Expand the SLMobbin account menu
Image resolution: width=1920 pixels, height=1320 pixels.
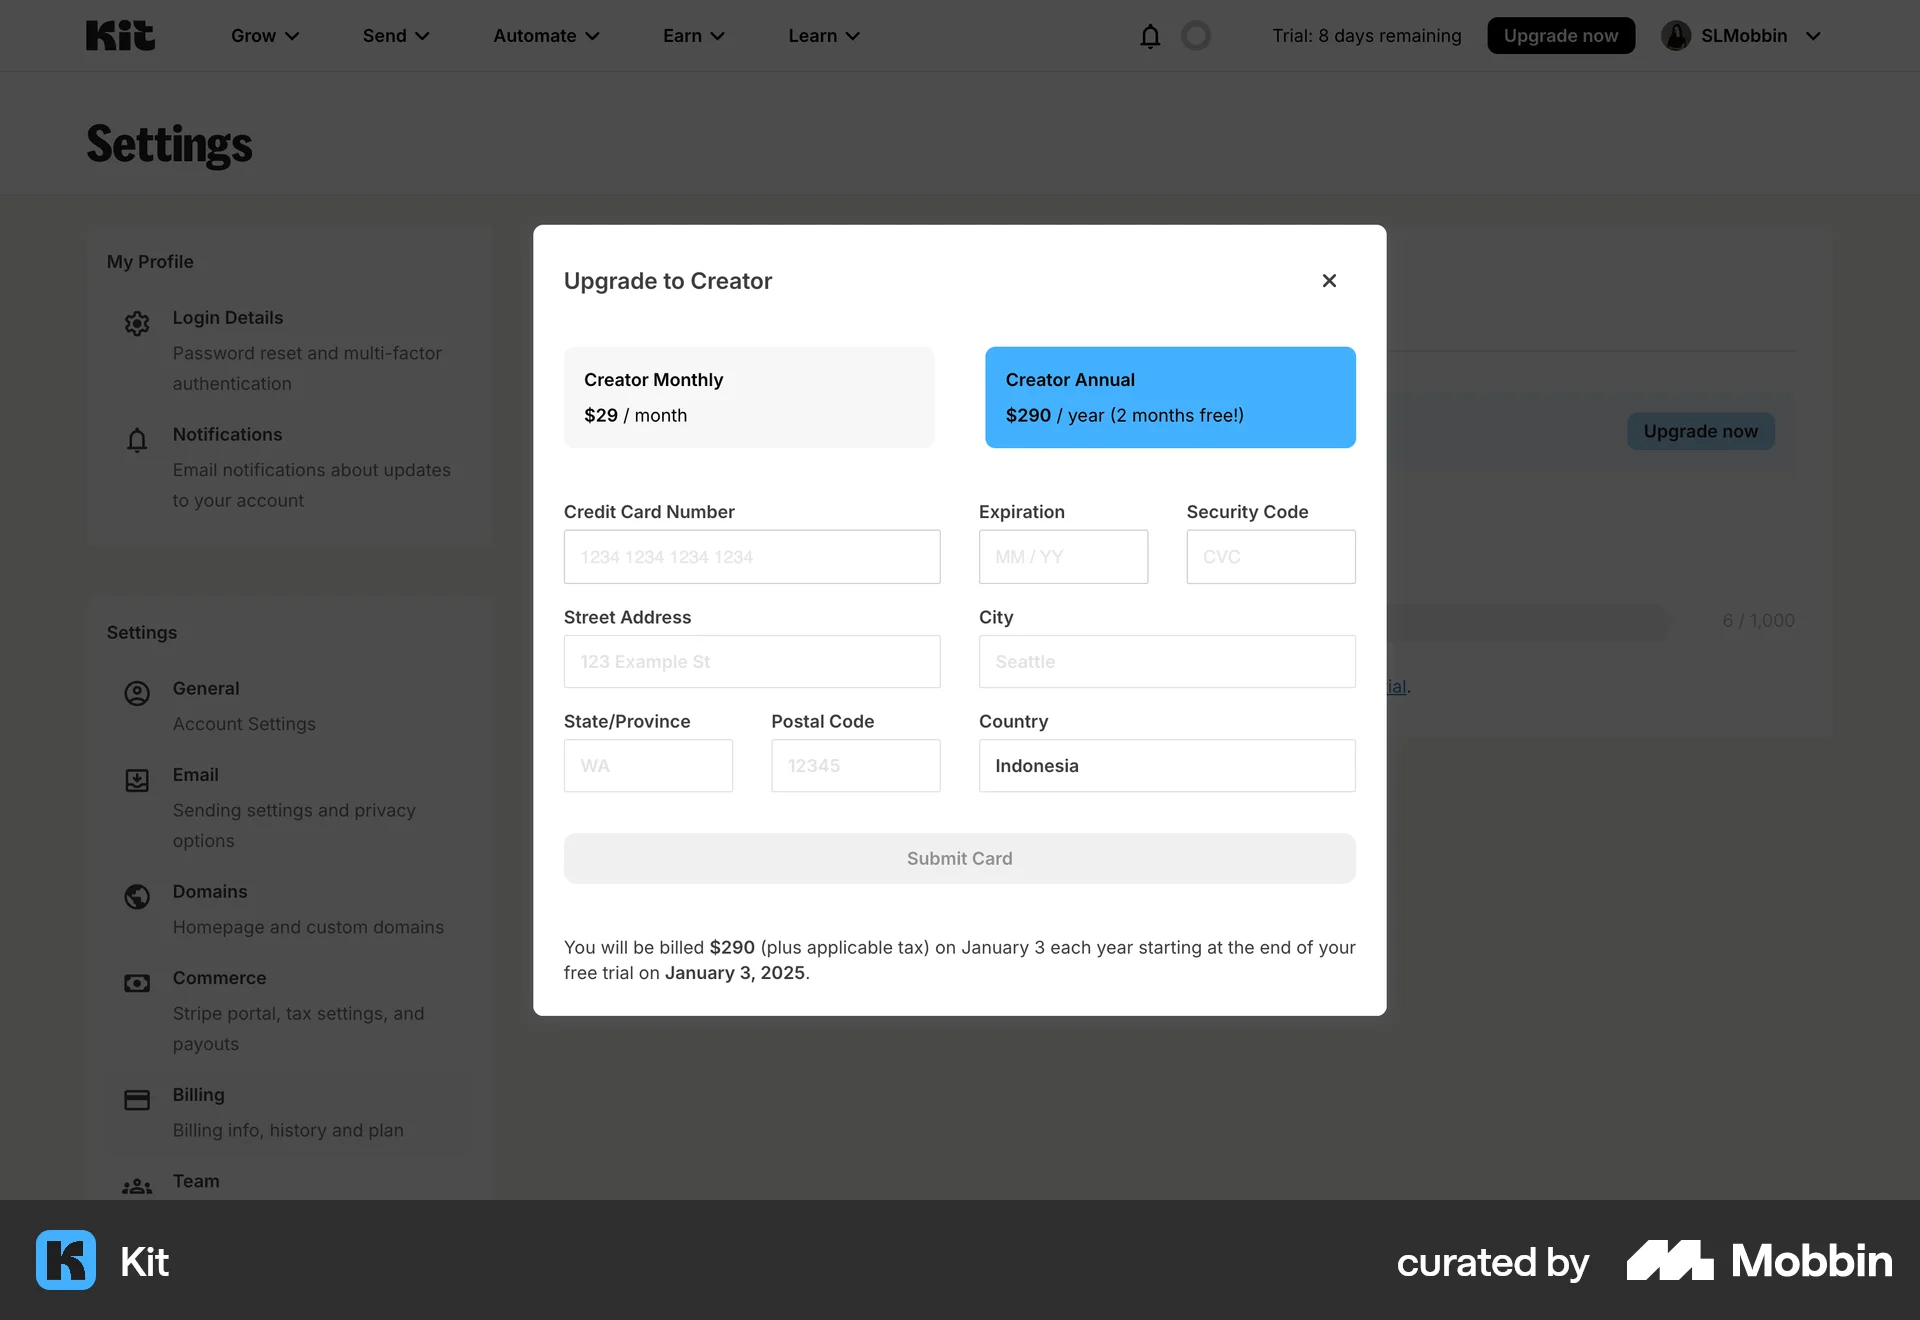[1742, 35]
